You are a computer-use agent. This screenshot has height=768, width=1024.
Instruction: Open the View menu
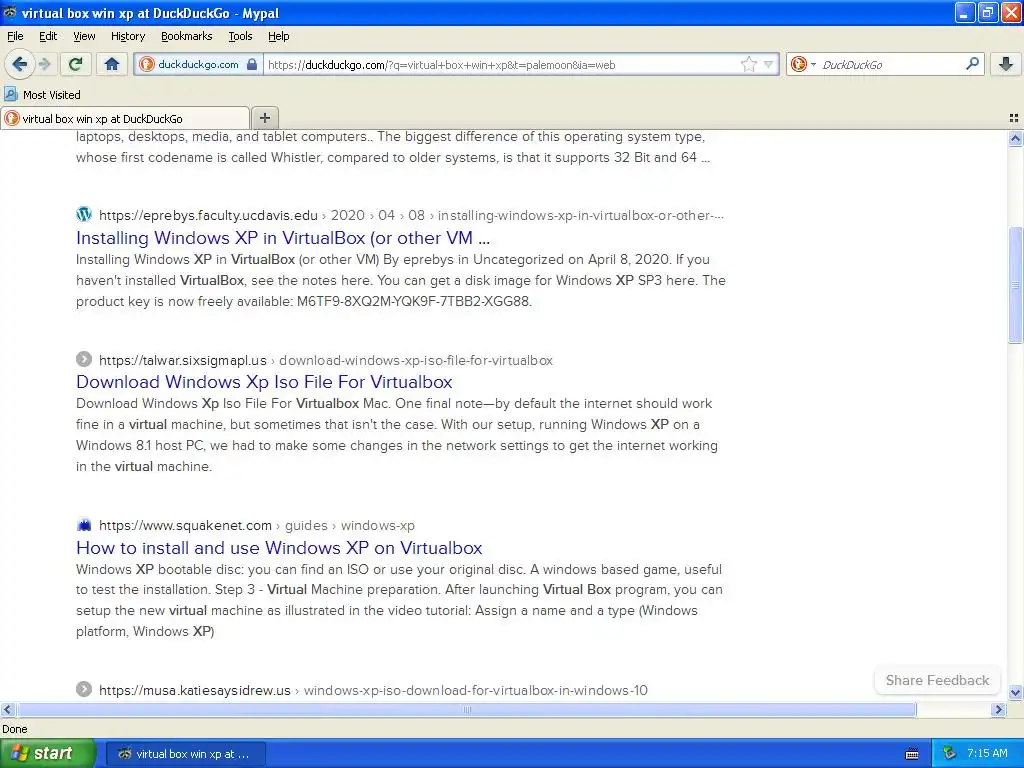click(84, 36)
